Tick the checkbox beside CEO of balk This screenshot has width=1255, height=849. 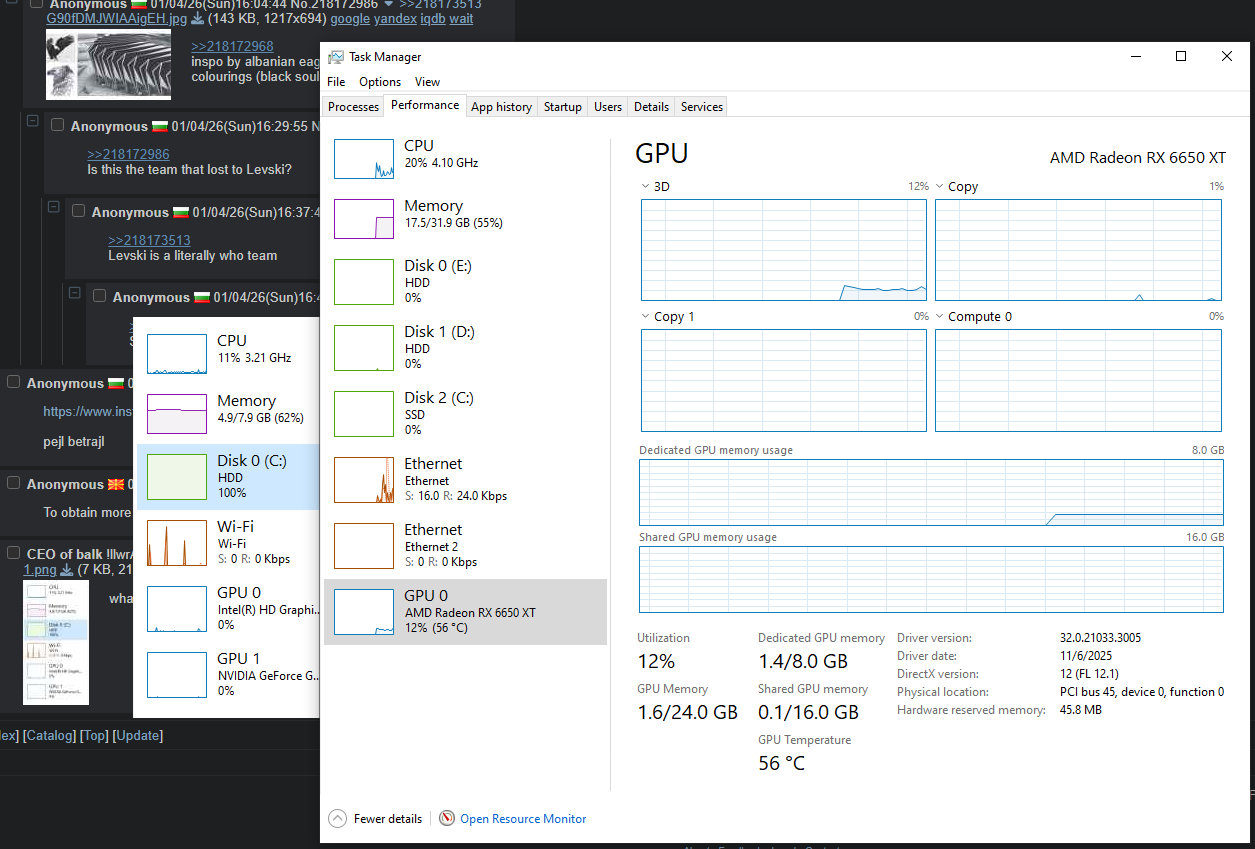coord(14,553)
